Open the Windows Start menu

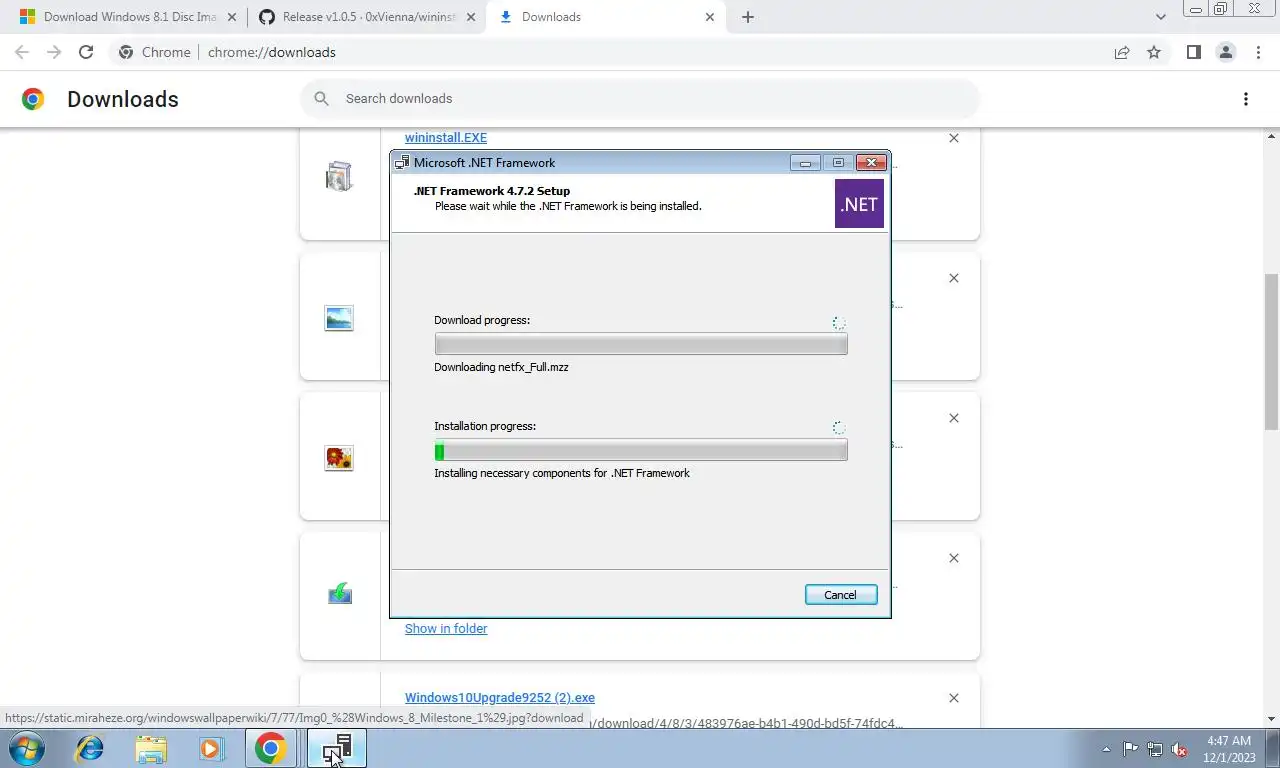[27, 748]
